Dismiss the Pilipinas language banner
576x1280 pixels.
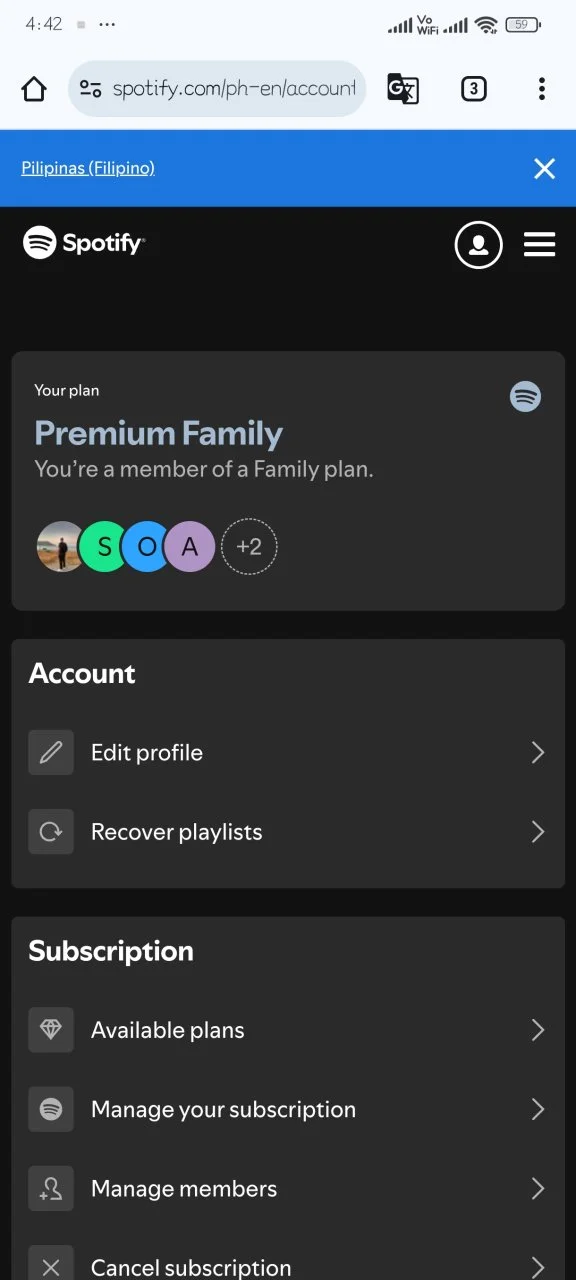tap(544, 168)
